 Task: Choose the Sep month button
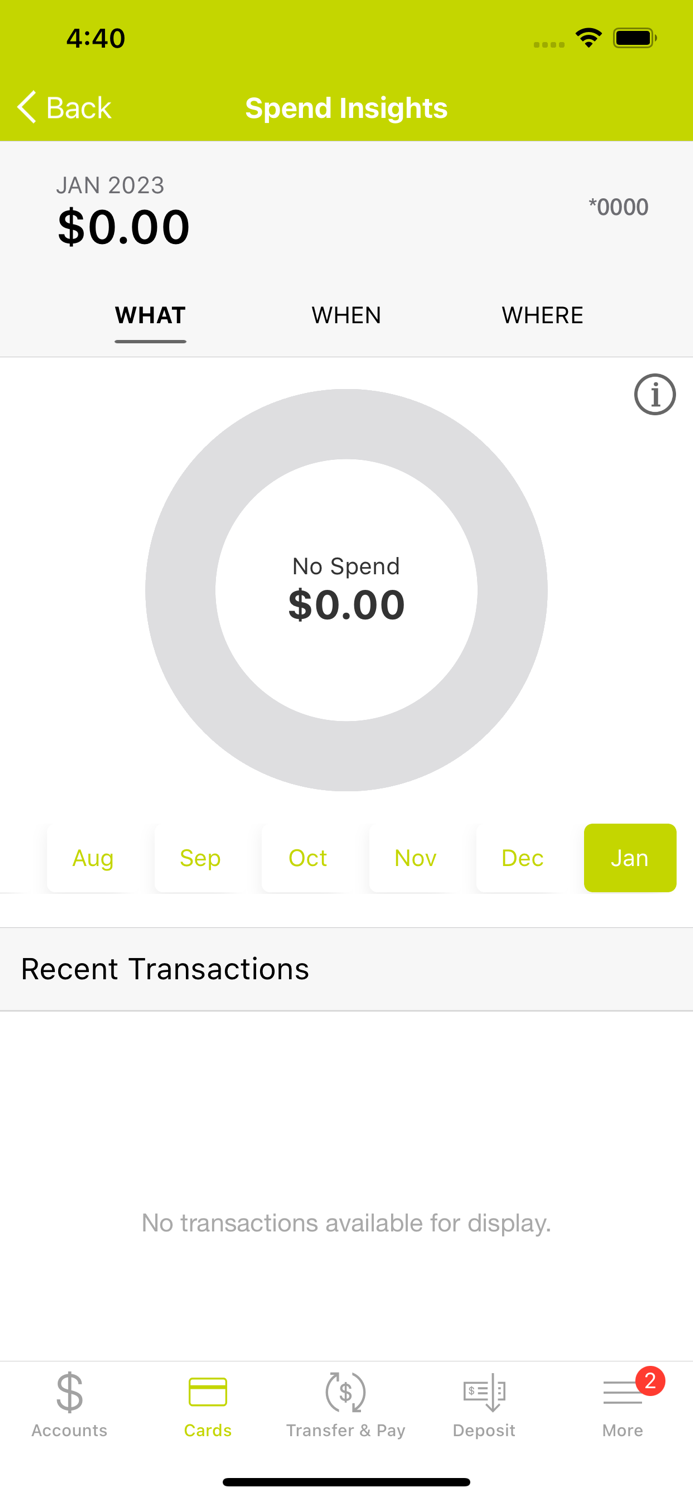(200, 858)
